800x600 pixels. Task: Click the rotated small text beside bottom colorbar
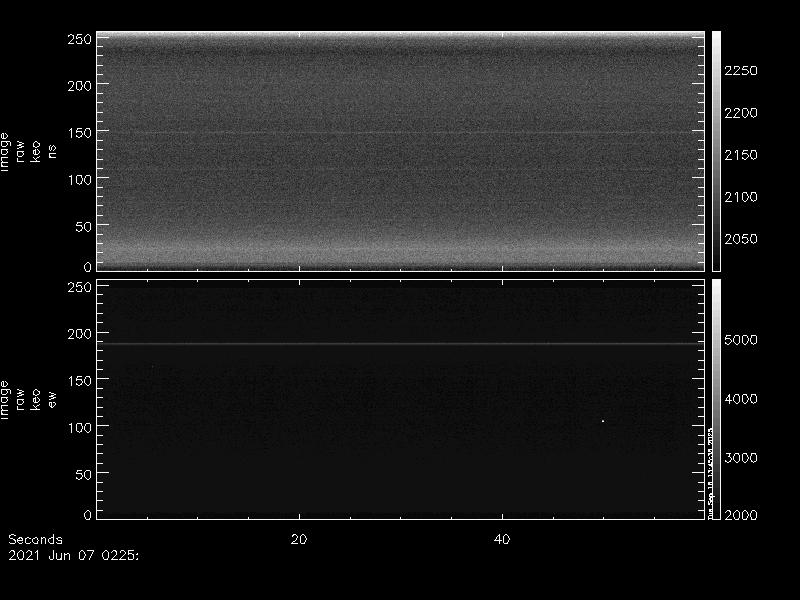click(x=709, y=475)
